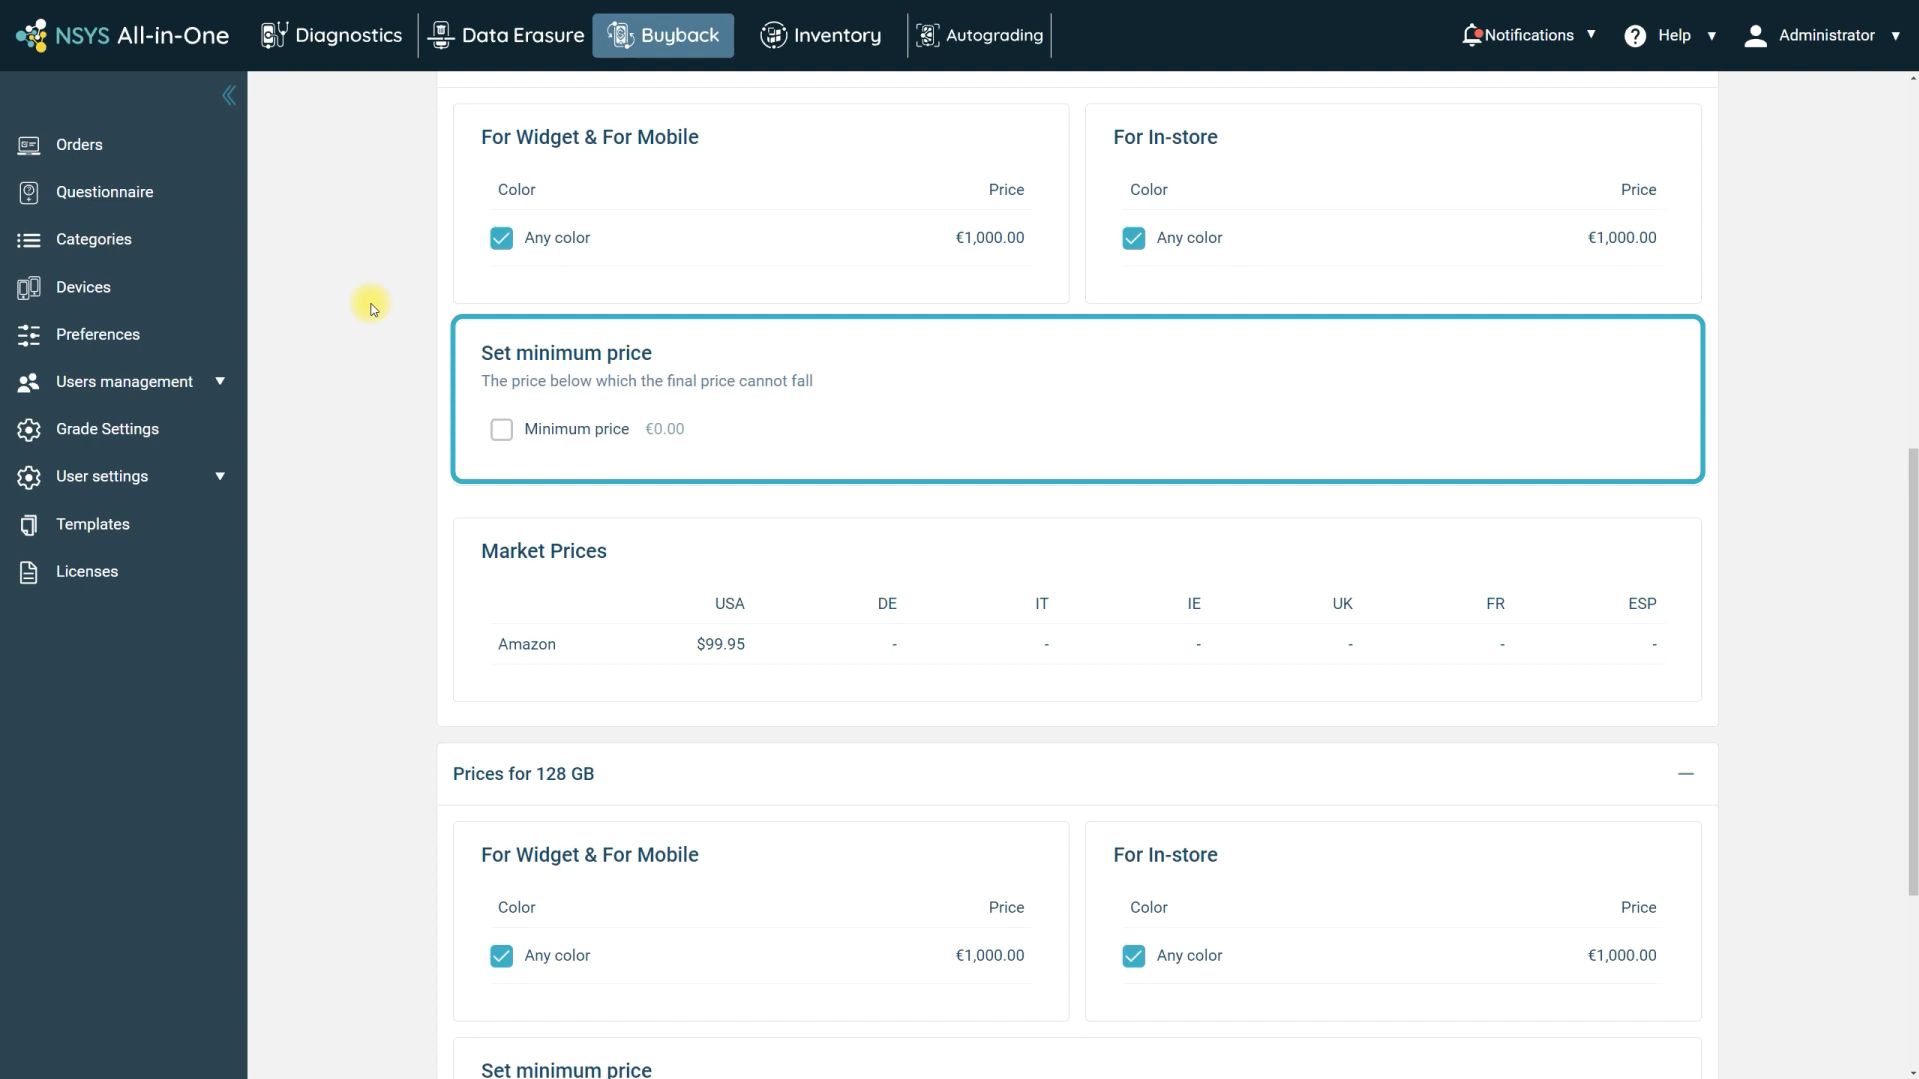Collapse the sidebar with double chevron icon

pyautogui.click(x=229, y=95)
